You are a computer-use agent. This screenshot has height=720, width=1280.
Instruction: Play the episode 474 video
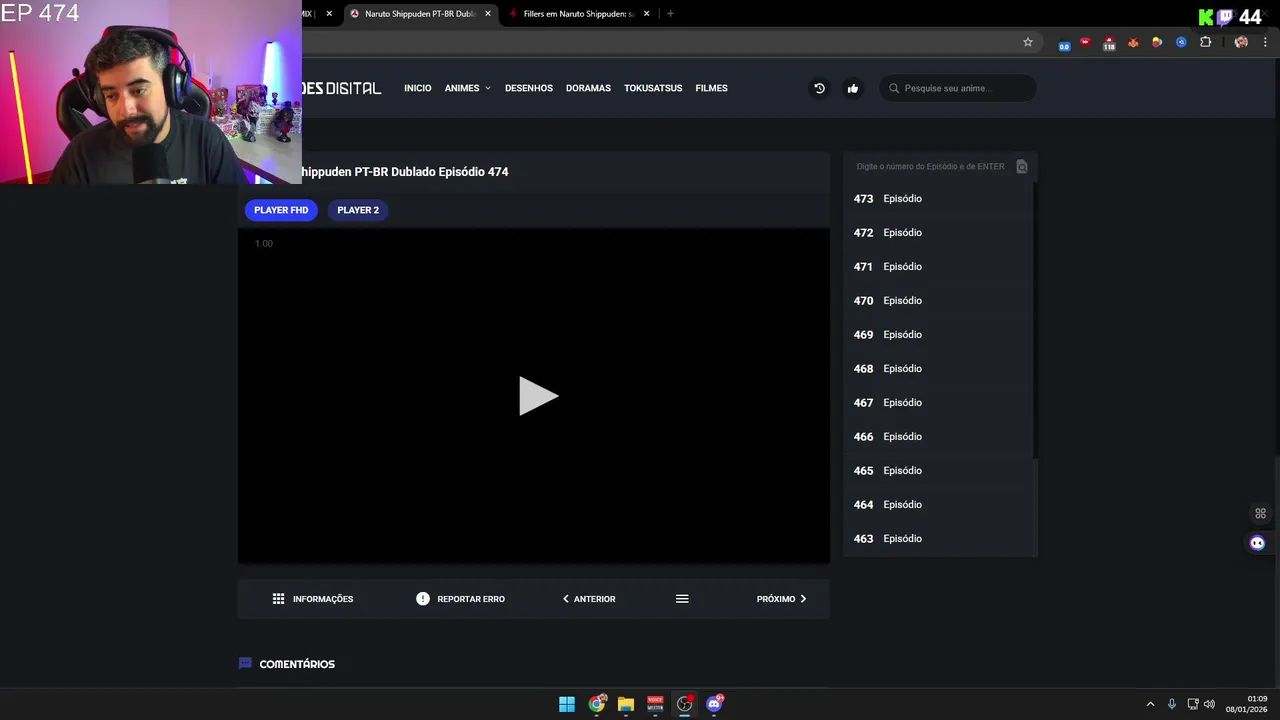[x=538, y=396]
